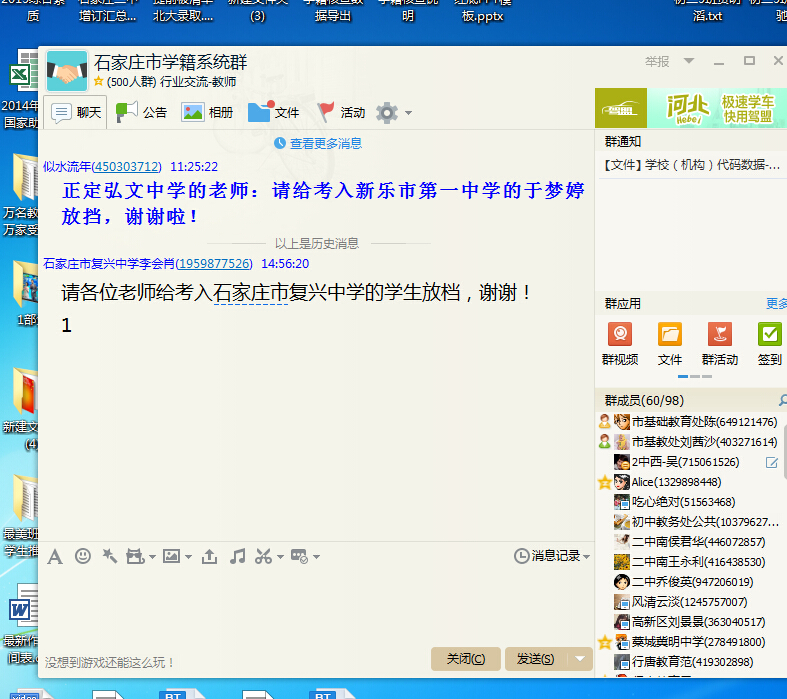Click the 群应用 page indicator dots
Viewport: 787px width, 699px height.
tap(695, 376)
